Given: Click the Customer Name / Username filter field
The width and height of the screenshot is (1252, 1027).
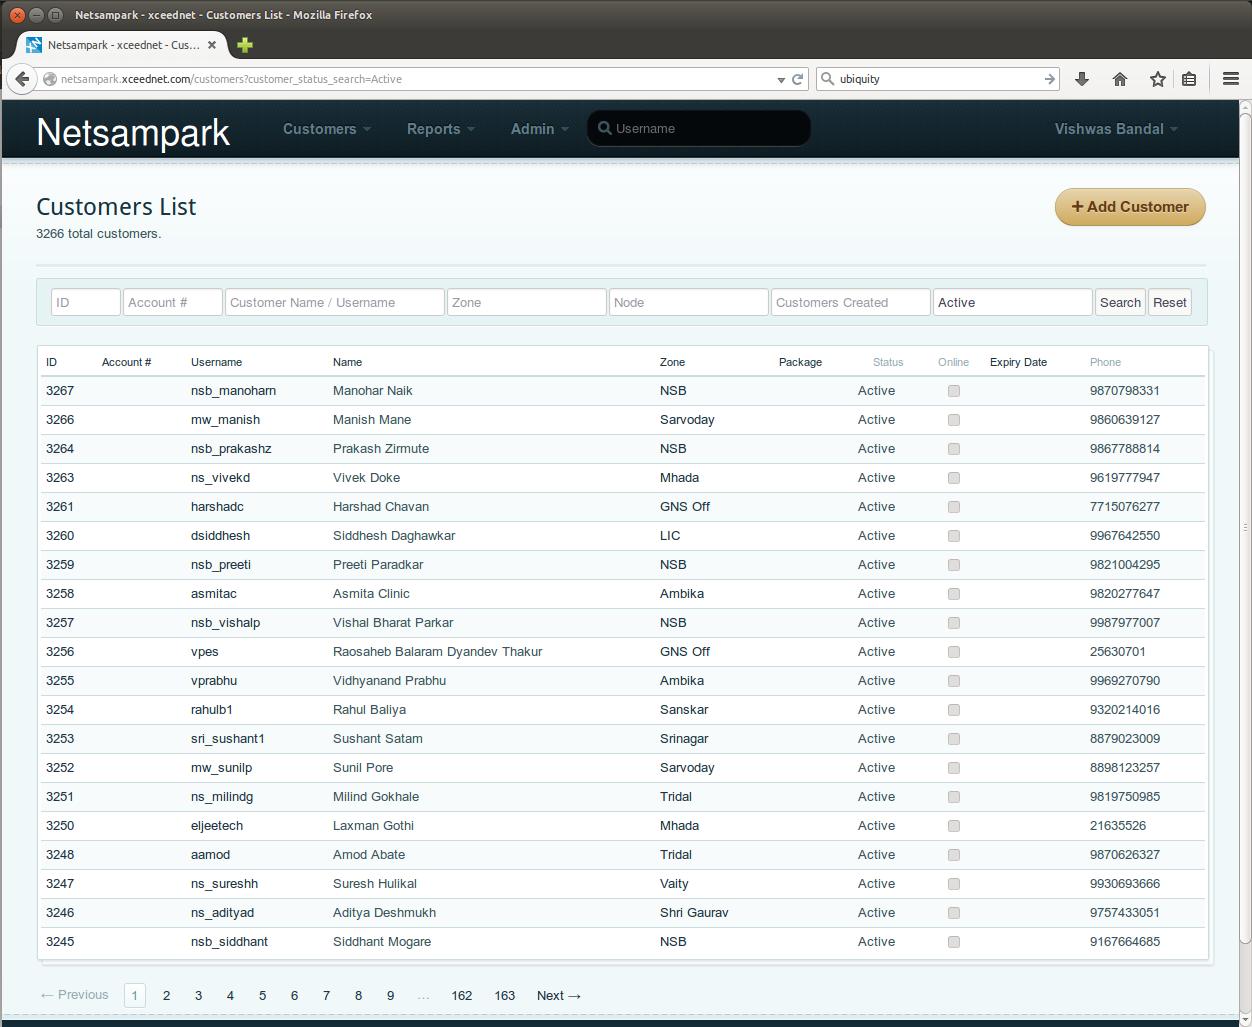Looking at the screenshot, I should coord(334,302).
